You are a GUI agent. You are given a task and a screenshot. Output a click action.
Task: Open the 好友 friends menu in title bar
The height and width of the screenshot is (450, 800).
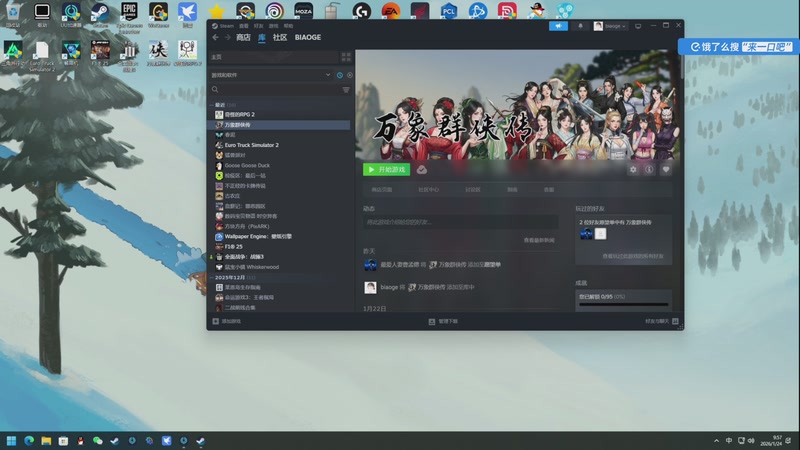[259, 26]
